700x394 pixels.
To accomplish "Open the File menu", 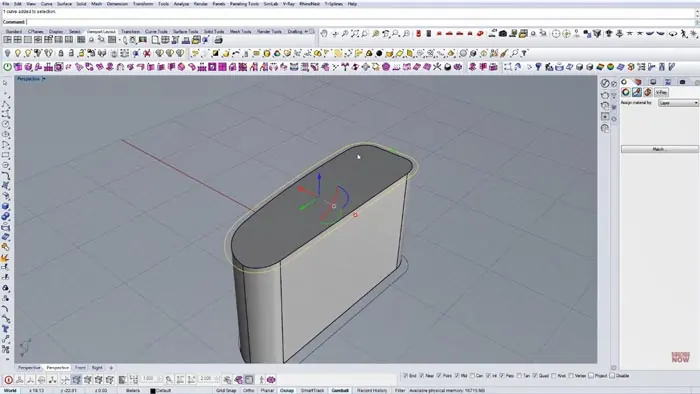I will point(6,4).
